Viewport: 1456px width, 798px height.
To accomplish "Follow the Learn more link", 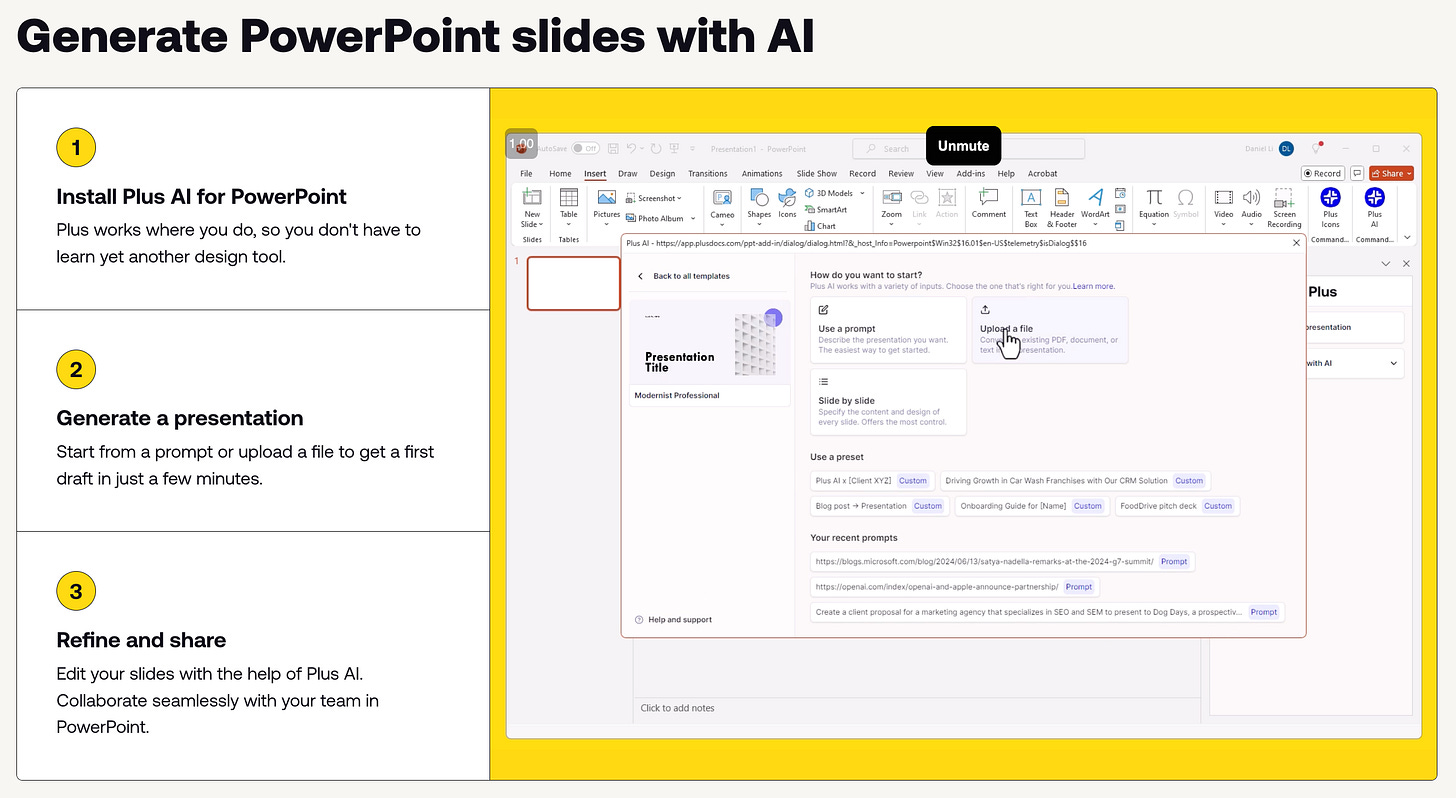I will 1093,286.
